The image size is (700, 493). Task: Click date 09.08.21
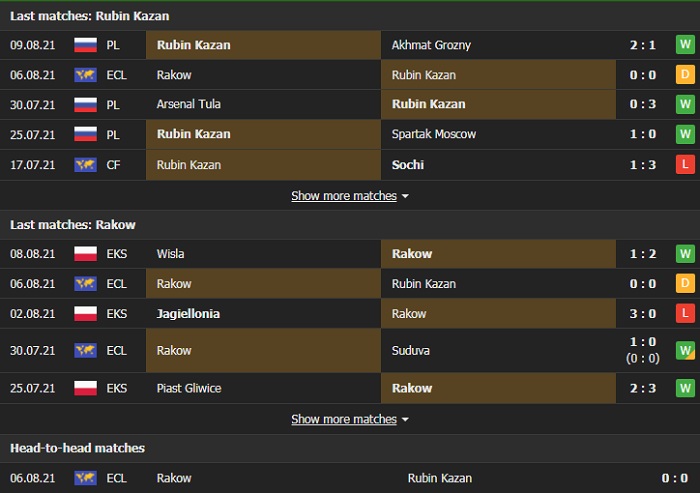(33, 45)
